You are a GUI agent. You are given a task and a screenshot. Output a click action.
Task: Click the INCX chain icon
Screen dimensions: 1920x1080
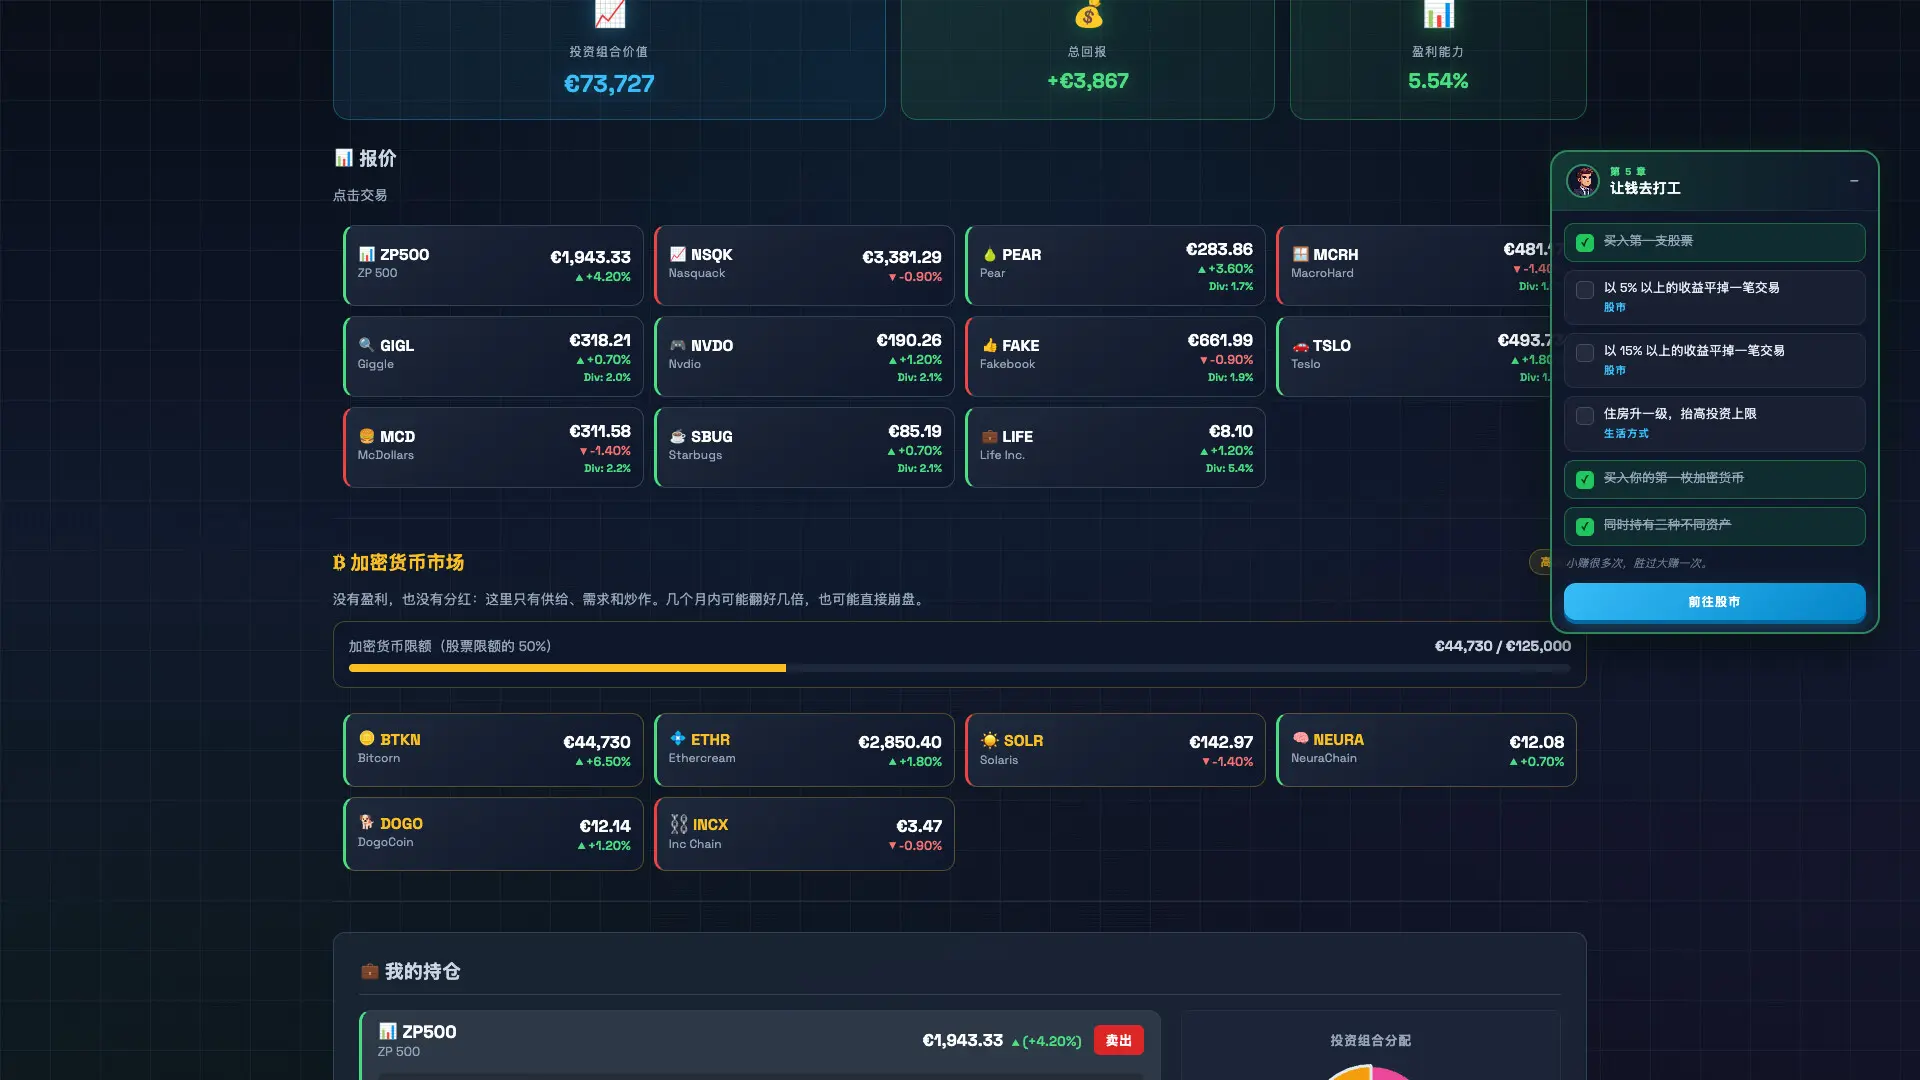pos(678,824)
